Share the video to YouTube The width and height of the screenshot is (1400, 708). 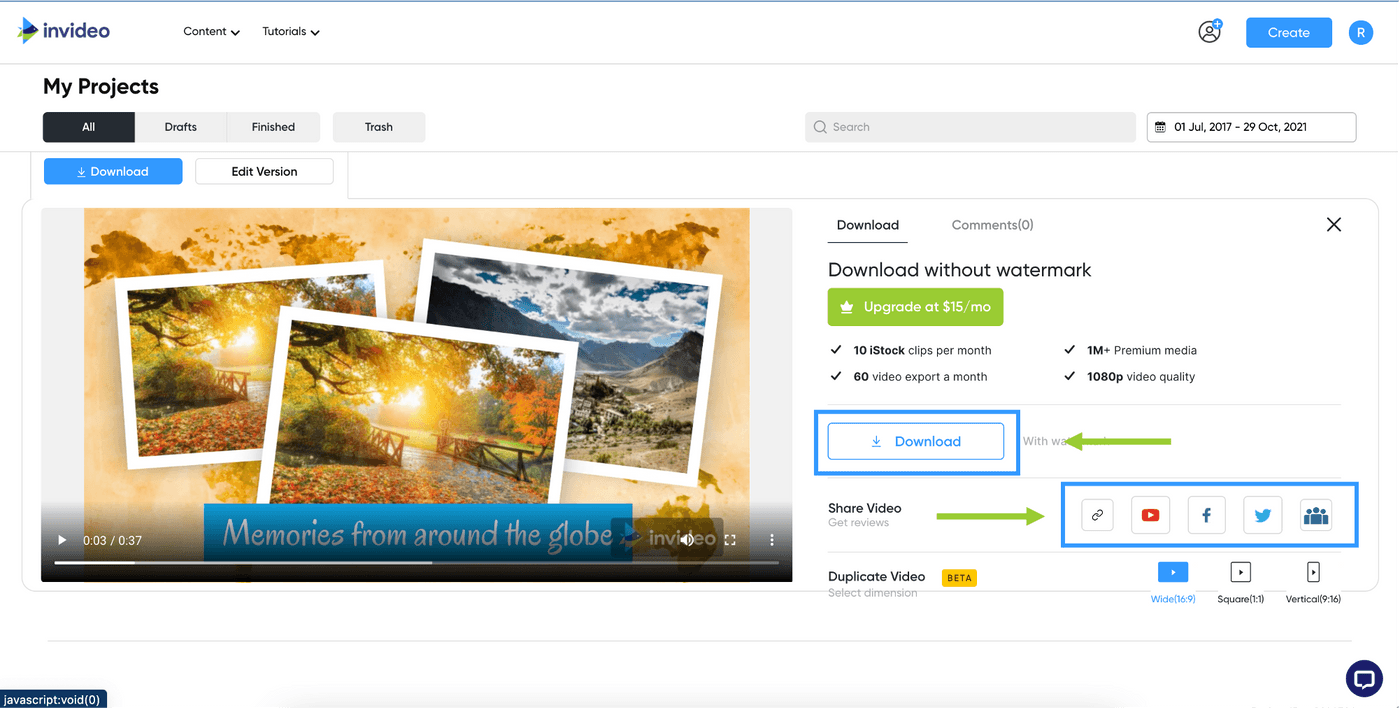click(x=1150, y=514)
